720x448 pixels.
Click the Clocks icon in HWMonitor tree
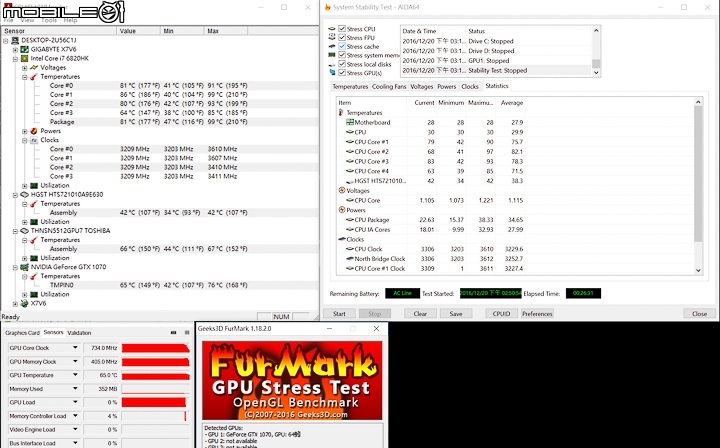tap(34, 140)
